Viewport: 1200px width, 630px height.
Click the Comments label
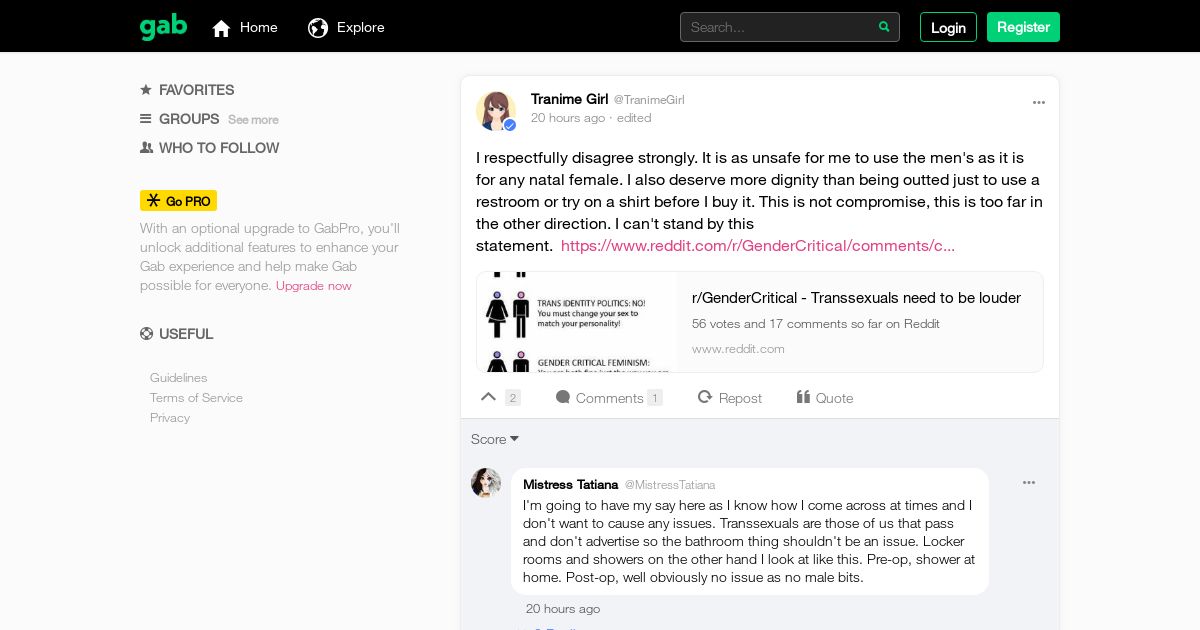pyautogui.click(x=610, y=398)
